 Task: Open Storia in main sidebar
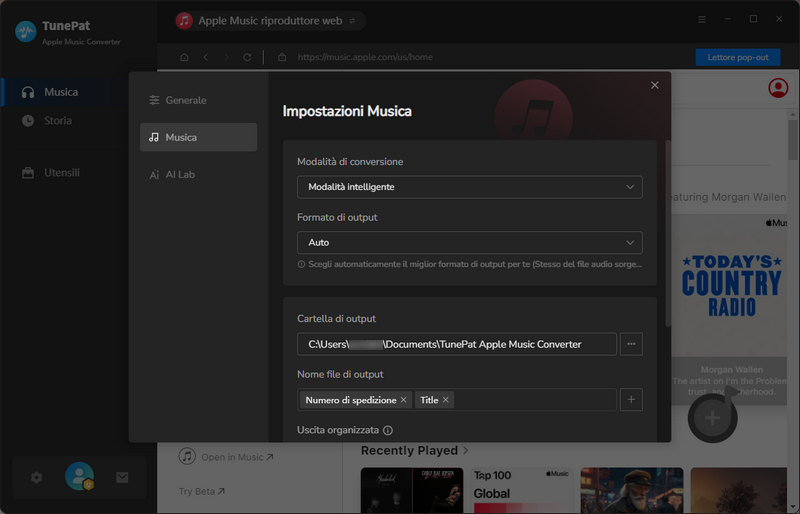58,120
